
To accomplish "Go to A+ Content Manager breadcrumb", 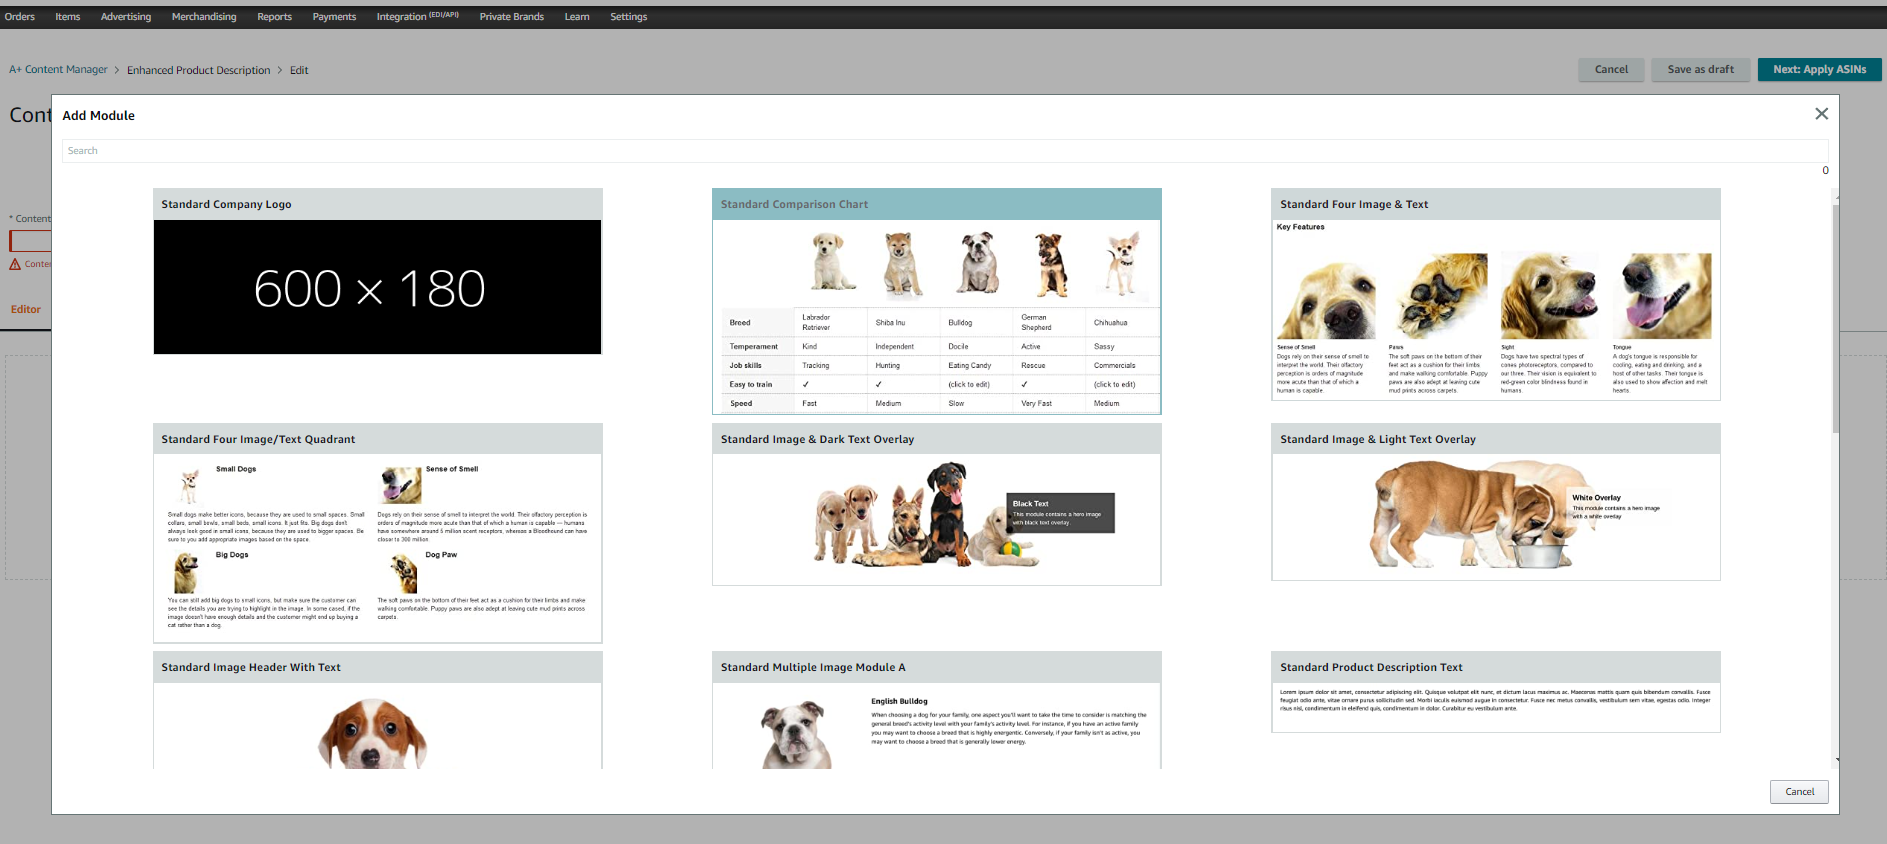I will coord(58,70).
